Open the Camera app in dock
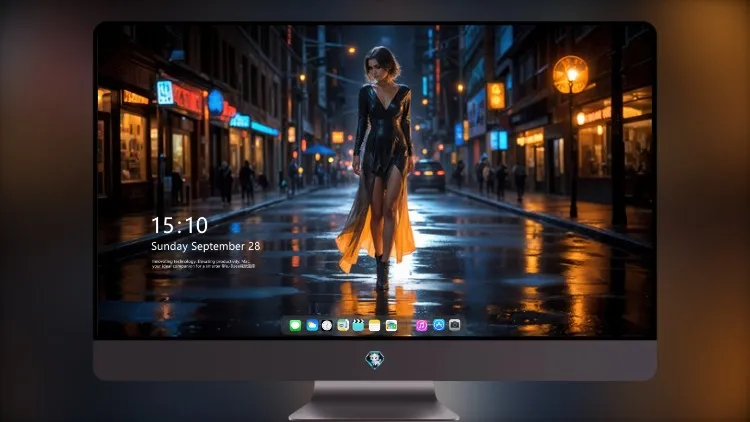 [x=455, y=325]
